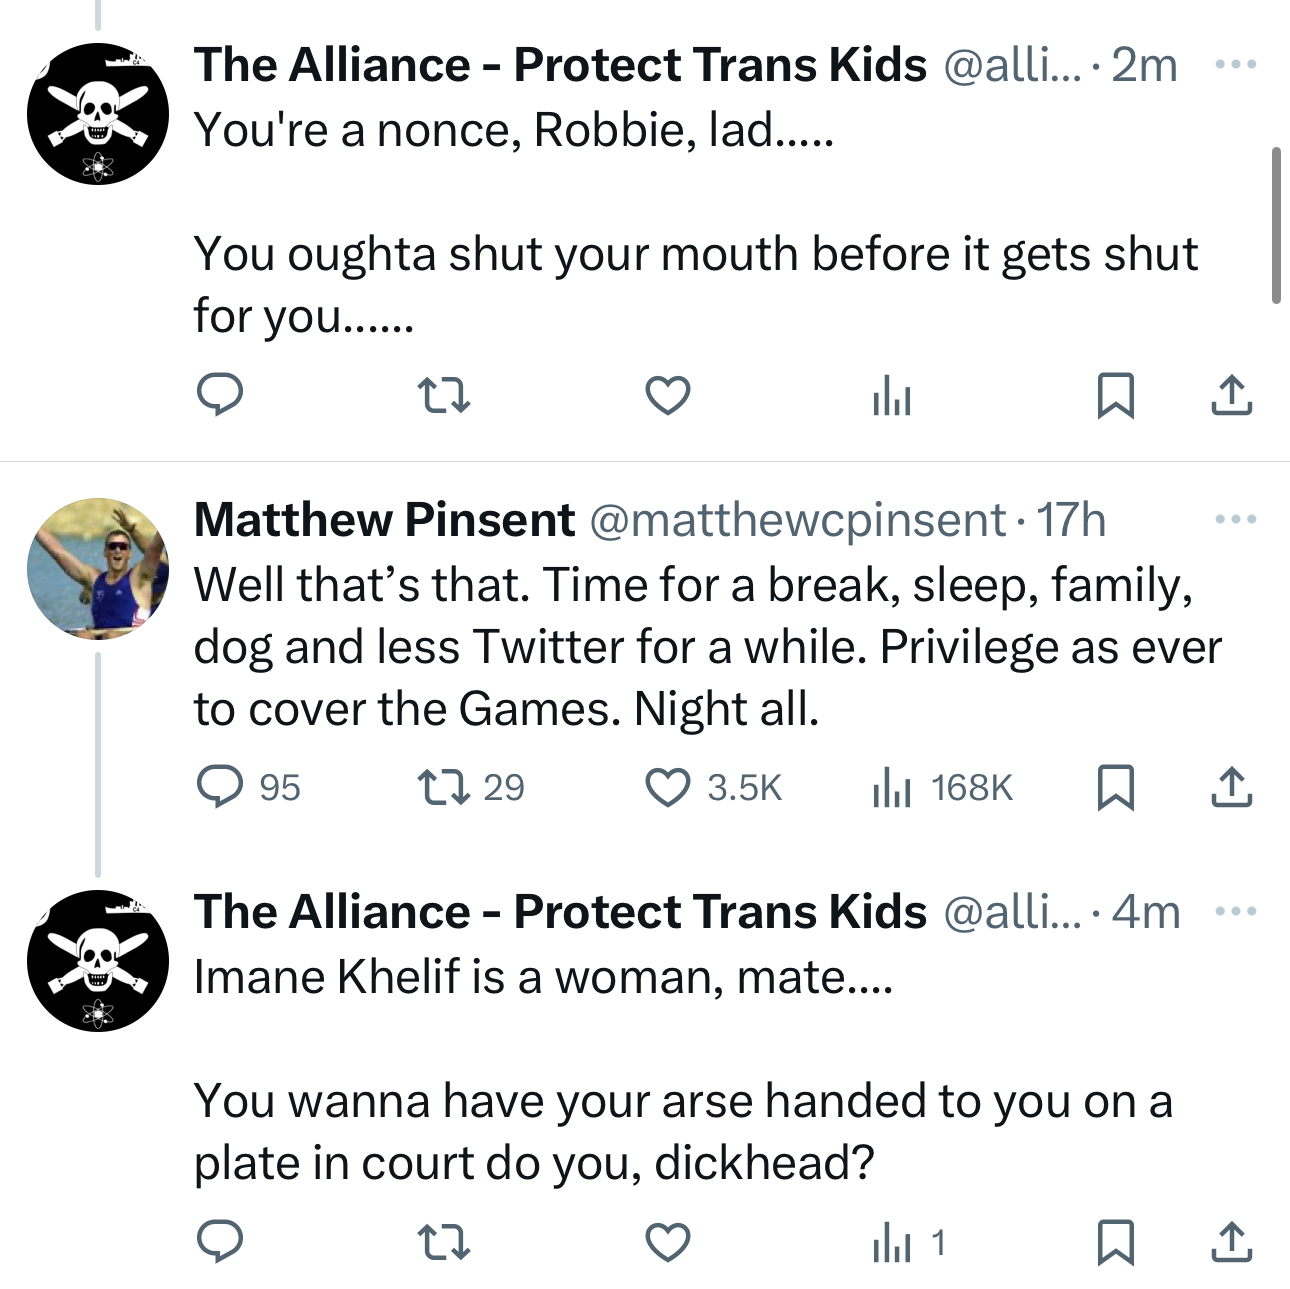1290x1289 pixels.
Task: Open Matthew Pinsent's profile picture
Action: 98,568
